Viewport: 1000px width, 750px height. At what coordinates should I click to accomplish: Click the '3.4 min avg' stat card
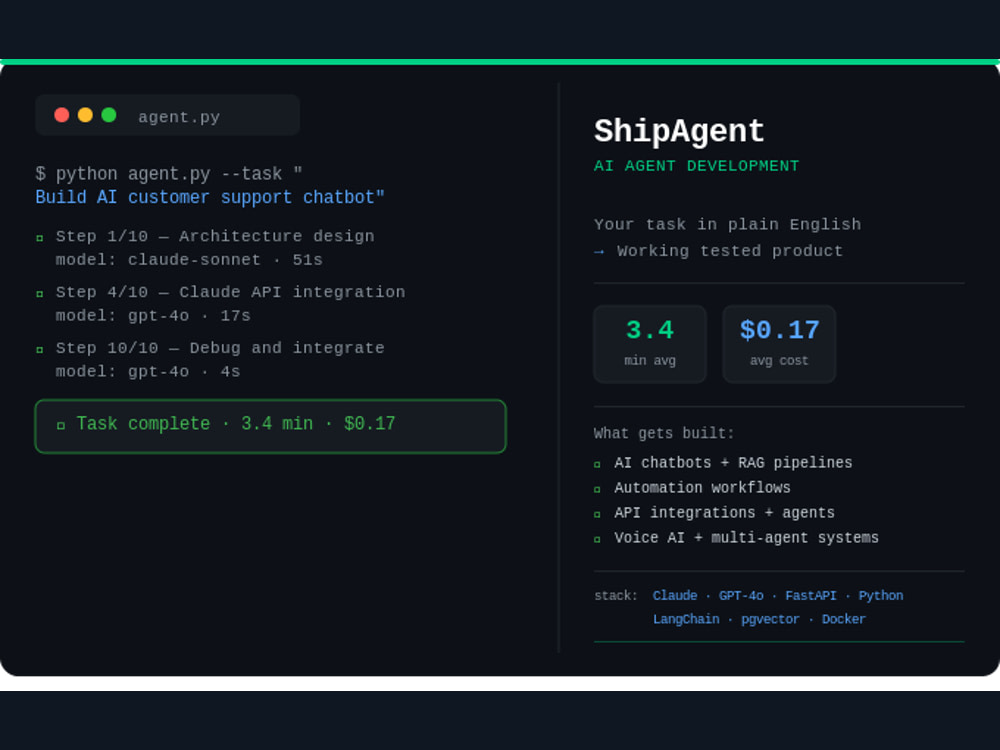[650, 344]
